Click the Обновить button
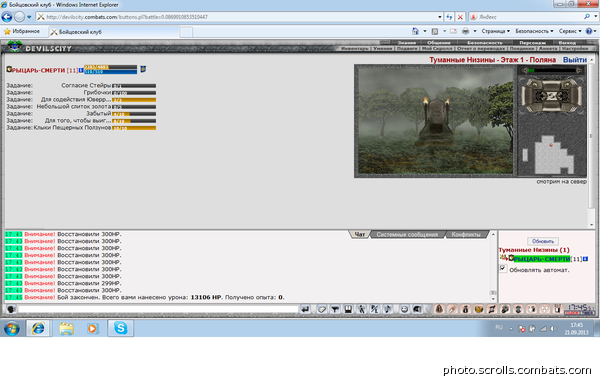 coord(543,241)
